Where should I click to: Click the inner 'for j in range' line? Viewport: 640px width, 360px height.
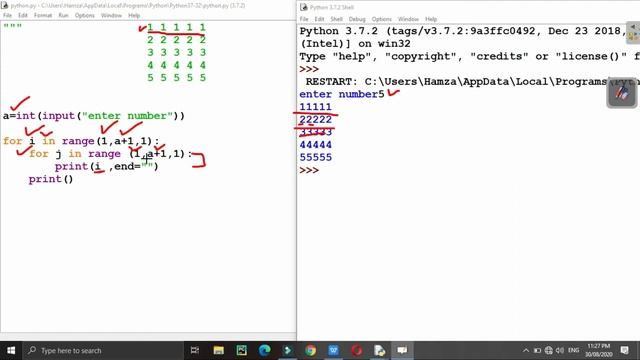(110, 154)
